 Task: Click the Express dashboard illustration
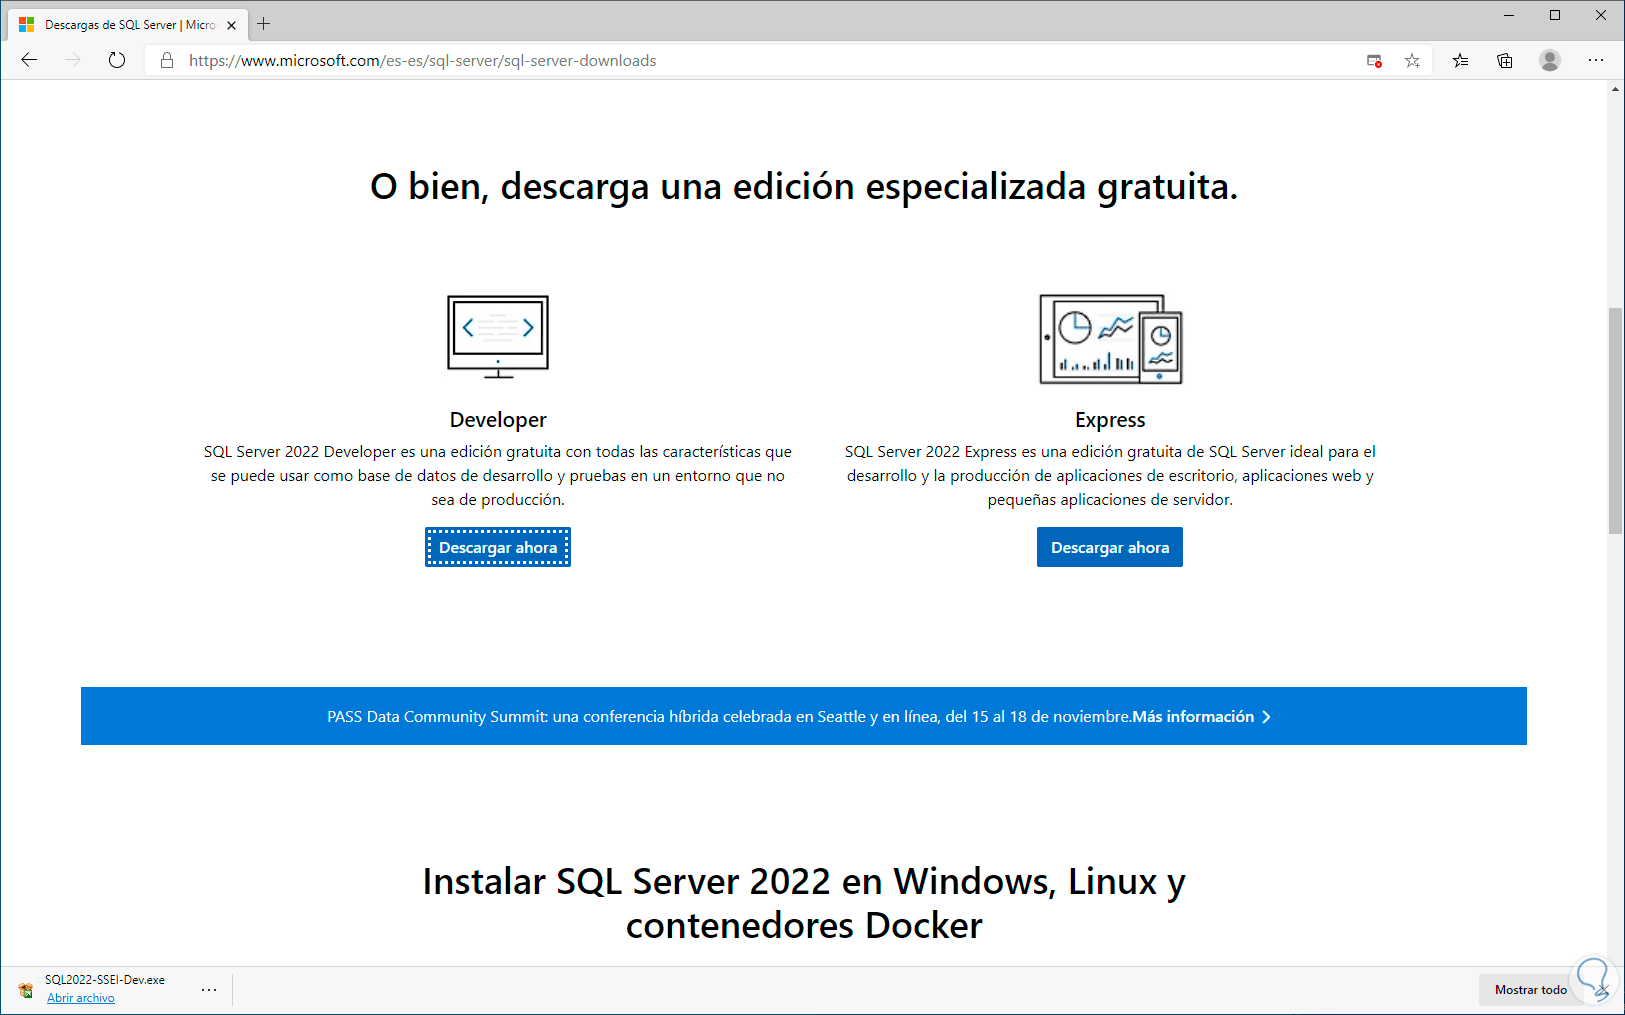[1111, 339]
